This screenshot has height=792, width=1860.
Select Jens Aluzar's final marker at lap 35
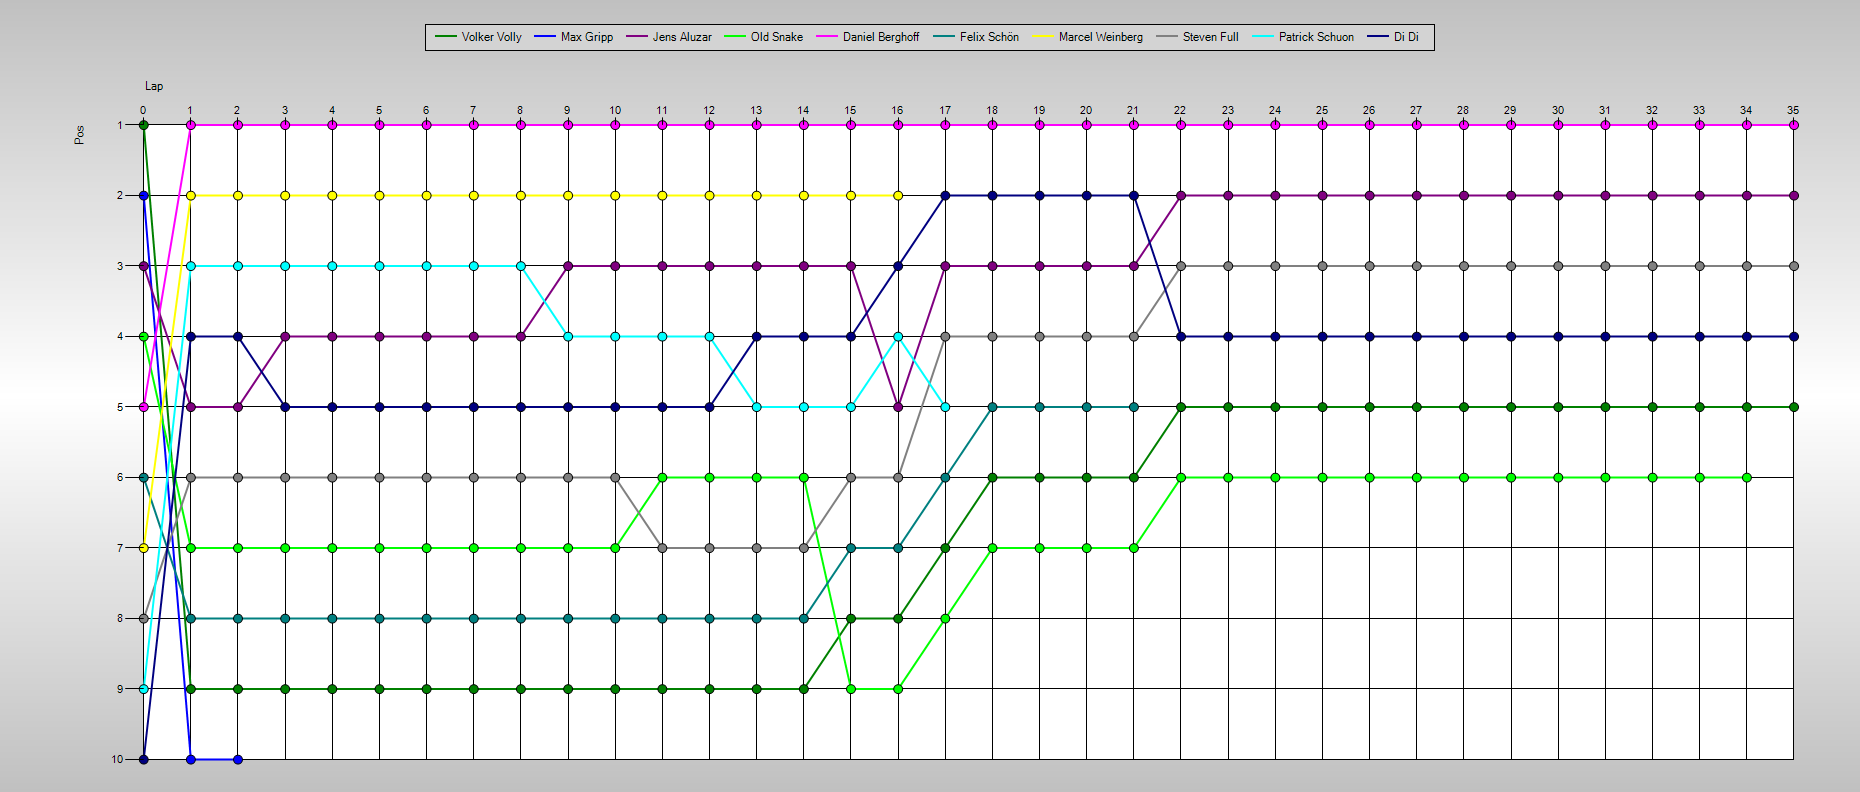1794,196
